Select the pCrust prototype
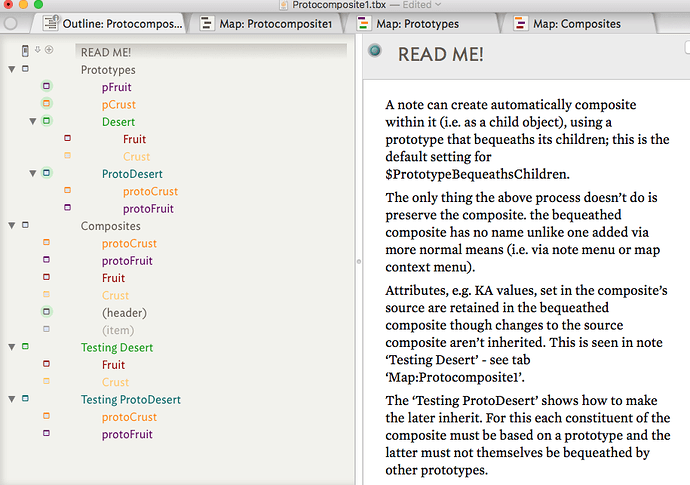690x485 pixels. tap(119, 105)
